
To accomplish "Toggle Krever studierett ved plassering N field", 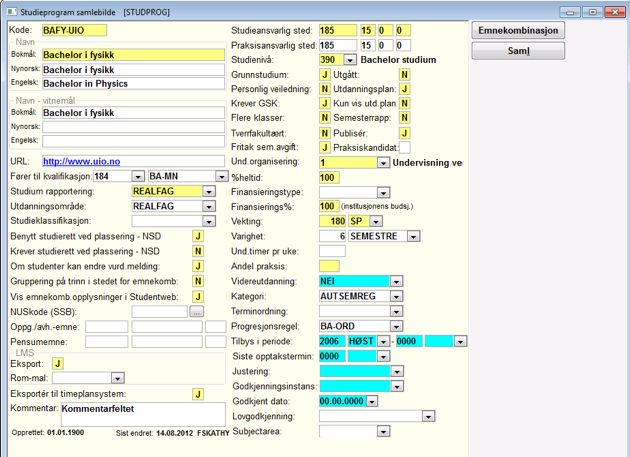I will click(x=198, y=251).
